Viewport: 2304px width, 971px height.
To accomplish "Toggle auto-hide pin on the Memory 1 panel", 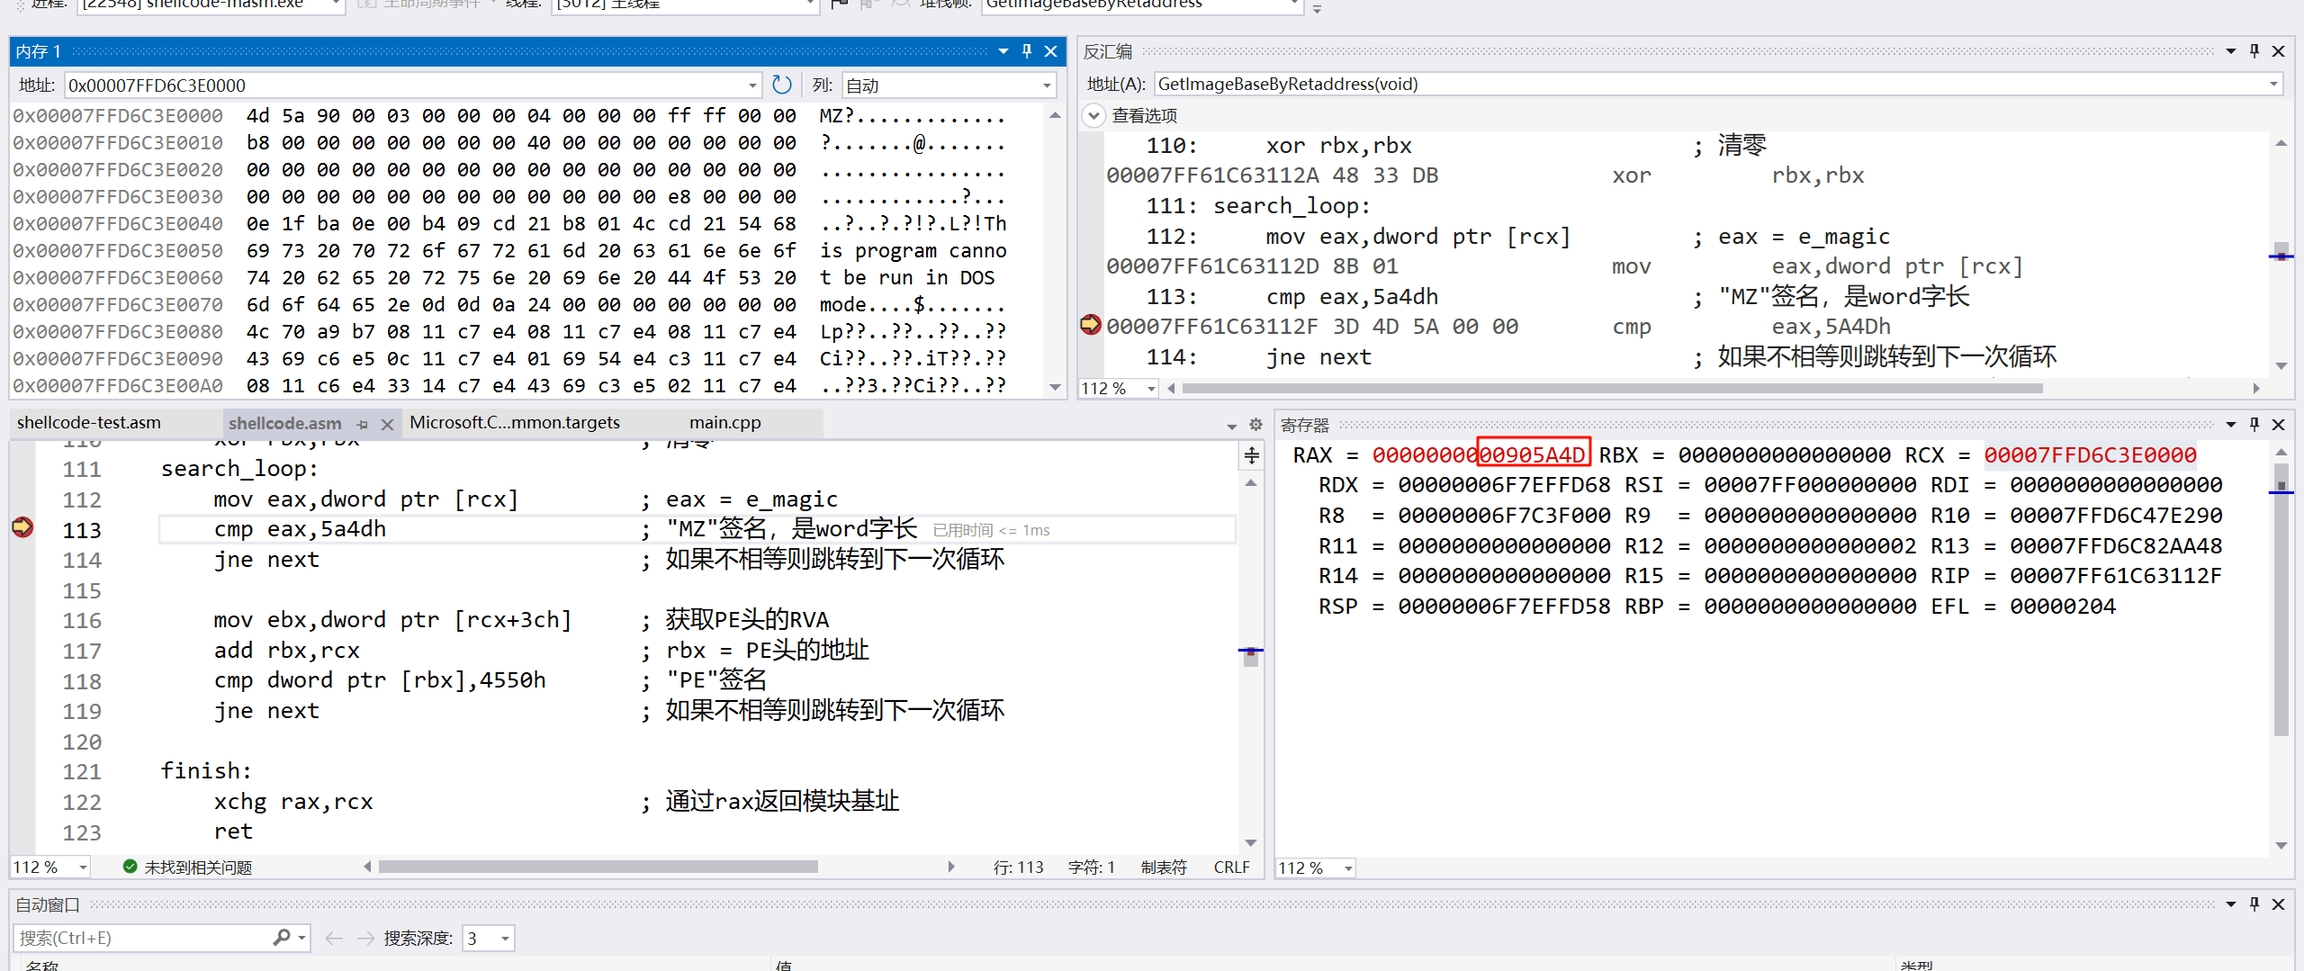I will [x=1027, y=51].
